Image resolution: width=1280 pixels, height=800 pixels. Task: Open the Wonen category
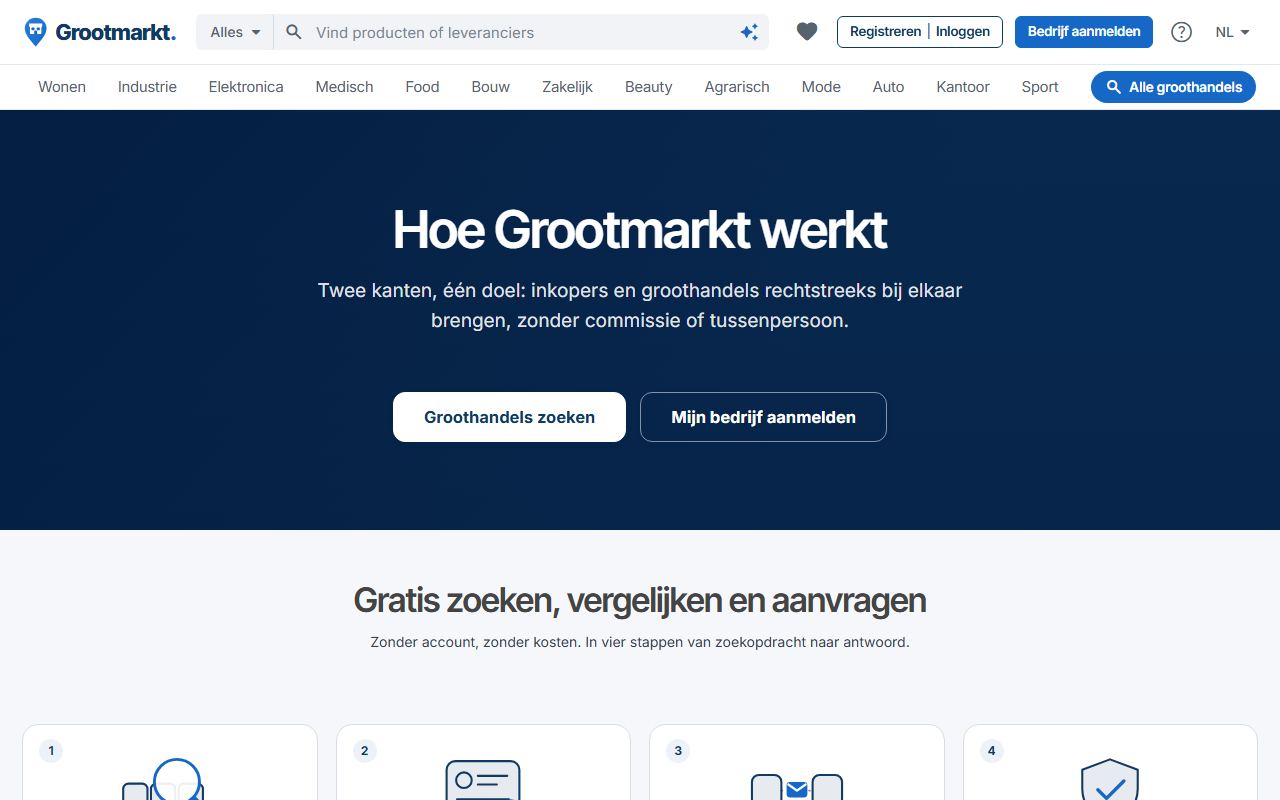coord(62,87)
